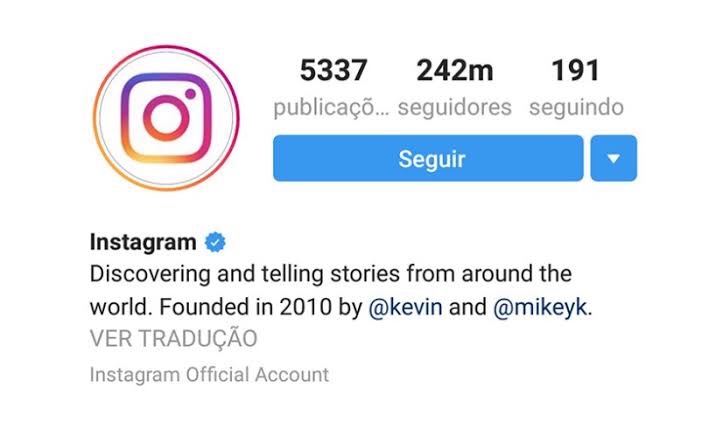Click VER TRADUÇÃO to translate bio
716x428 pixels.
pyautogui.click(x=174, y=338)
